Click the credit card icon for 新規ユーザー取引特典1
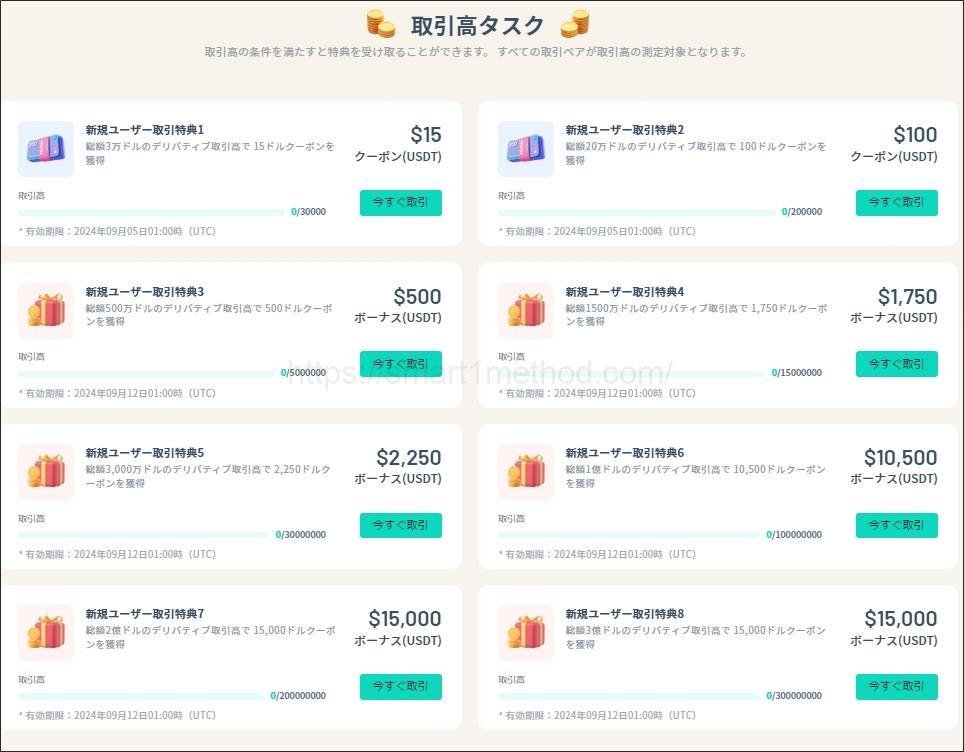Viewport: 964px width, 752px height. (x=46, y=146)
